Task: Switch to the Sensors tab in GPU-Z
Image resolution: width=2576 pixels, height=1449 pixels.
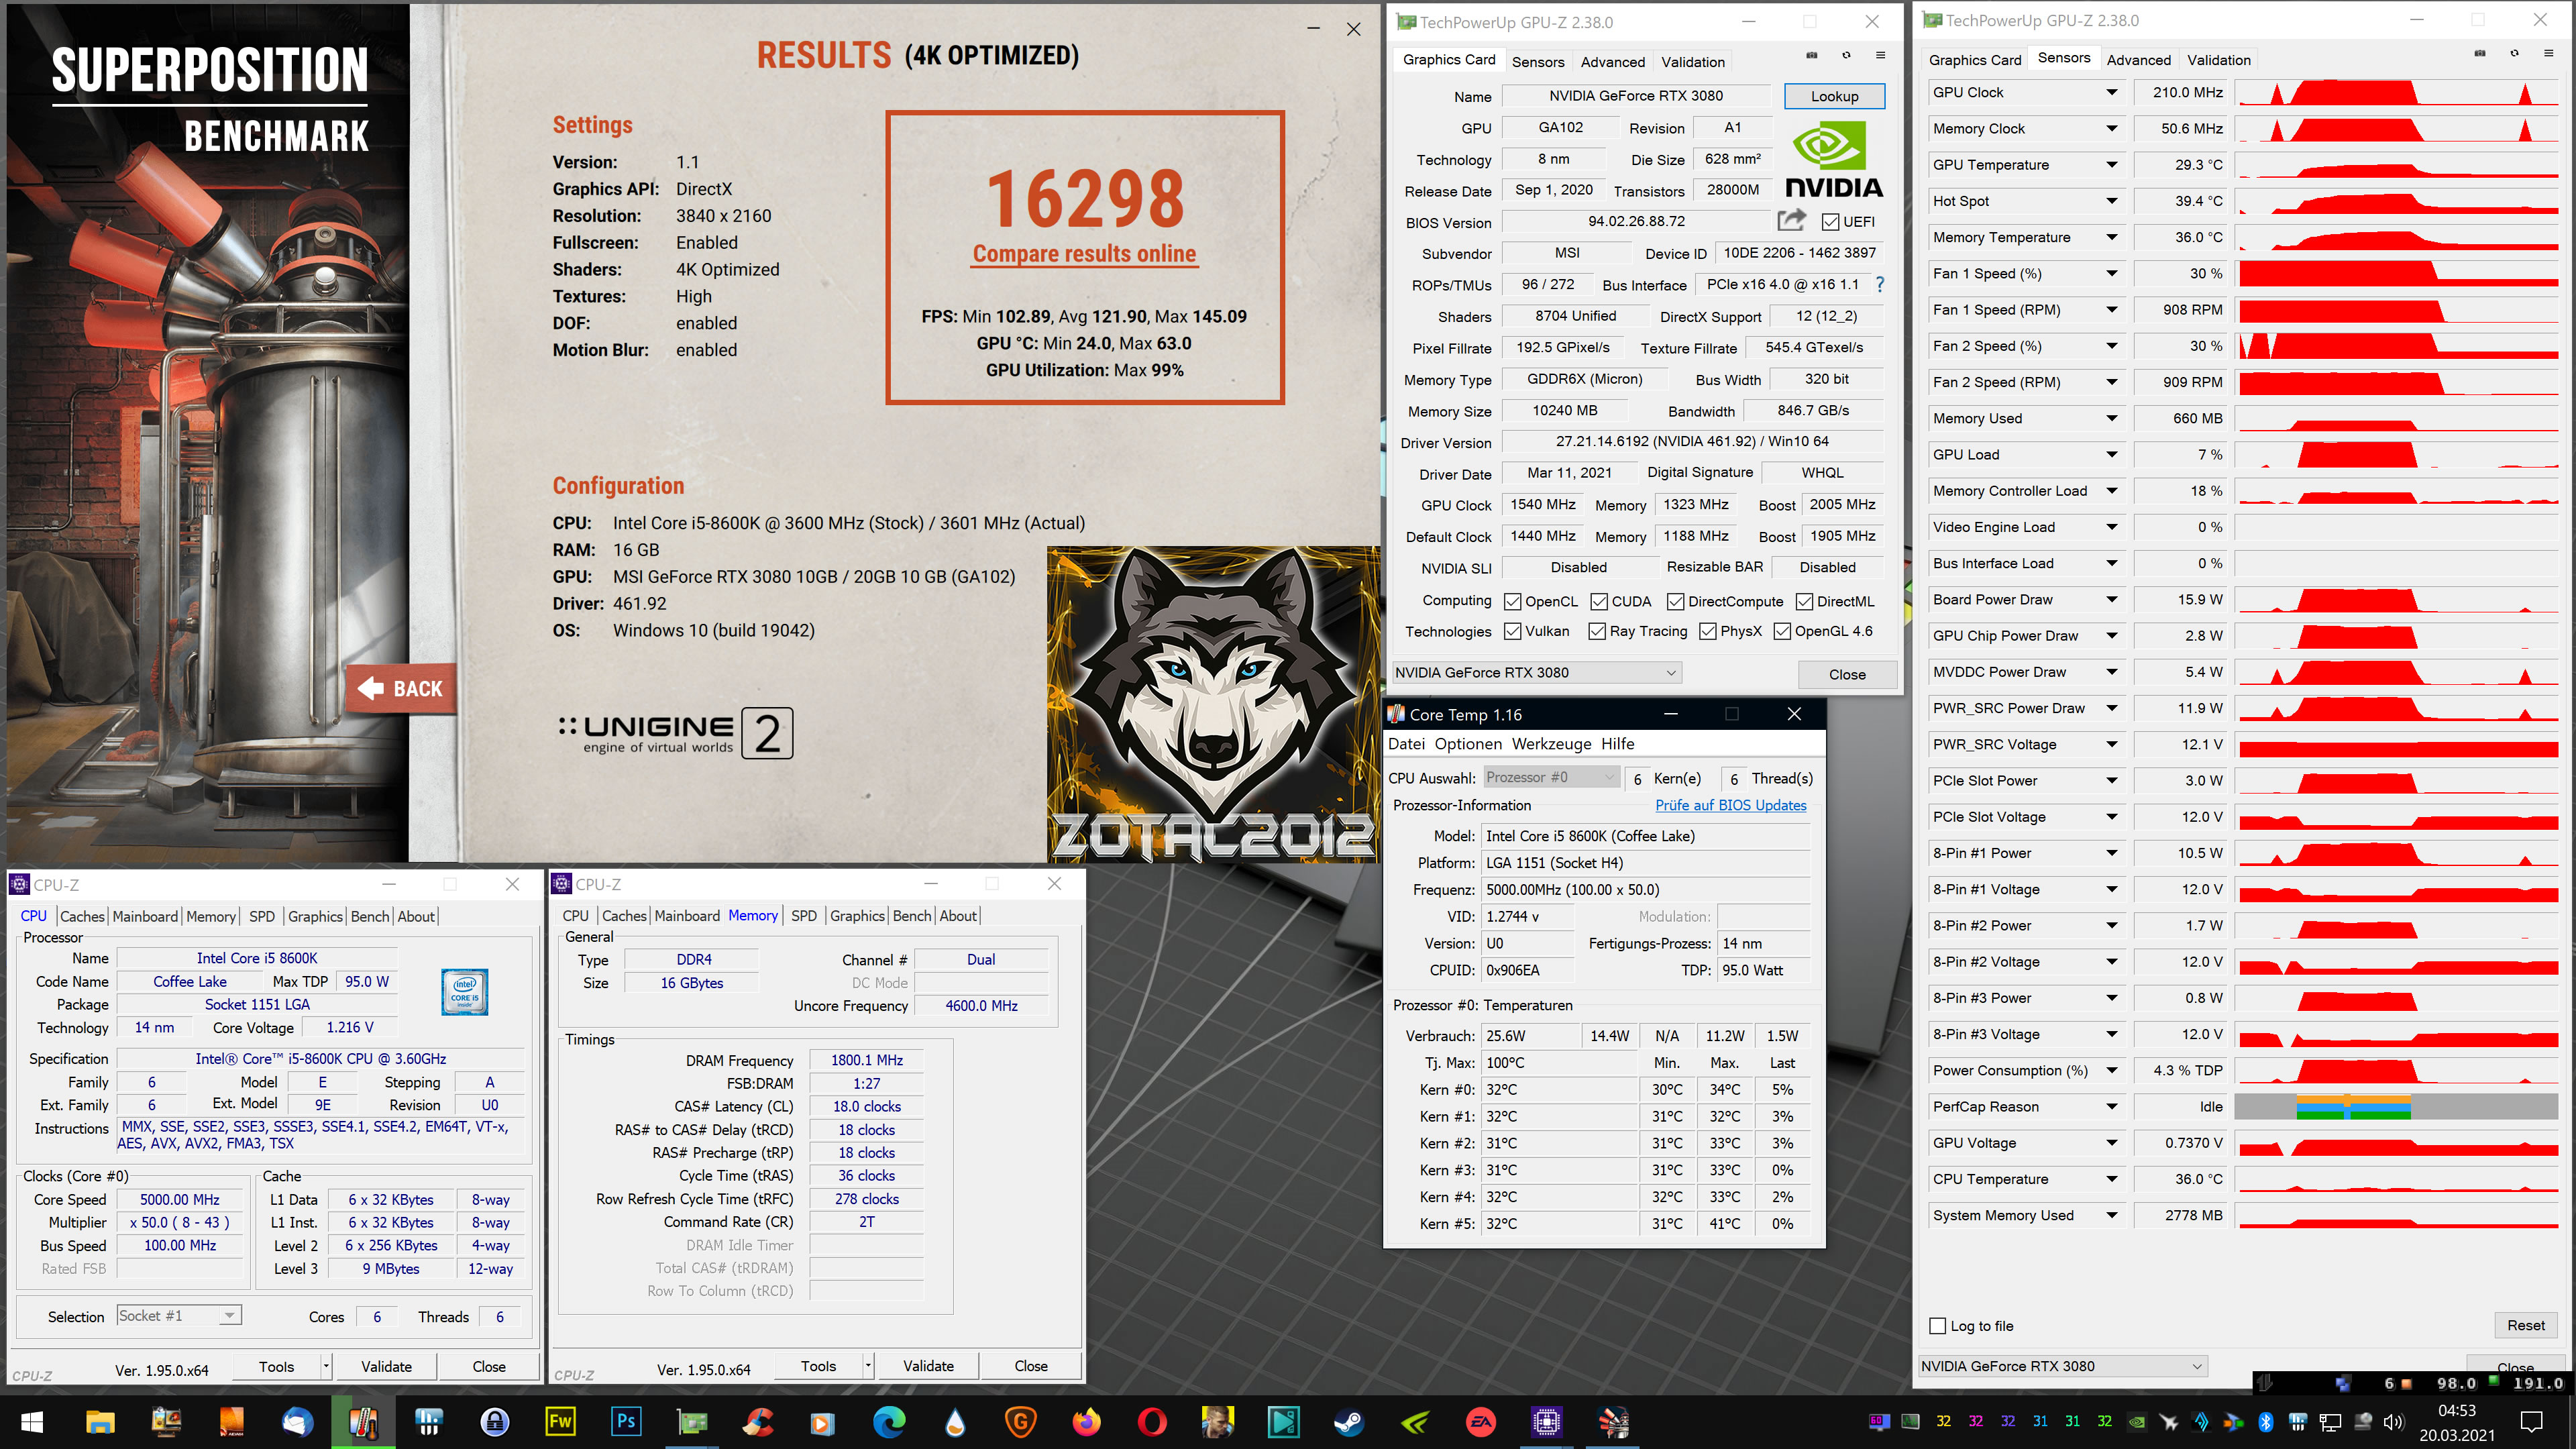Action: pyautogui.click(x=1539, y=62)
